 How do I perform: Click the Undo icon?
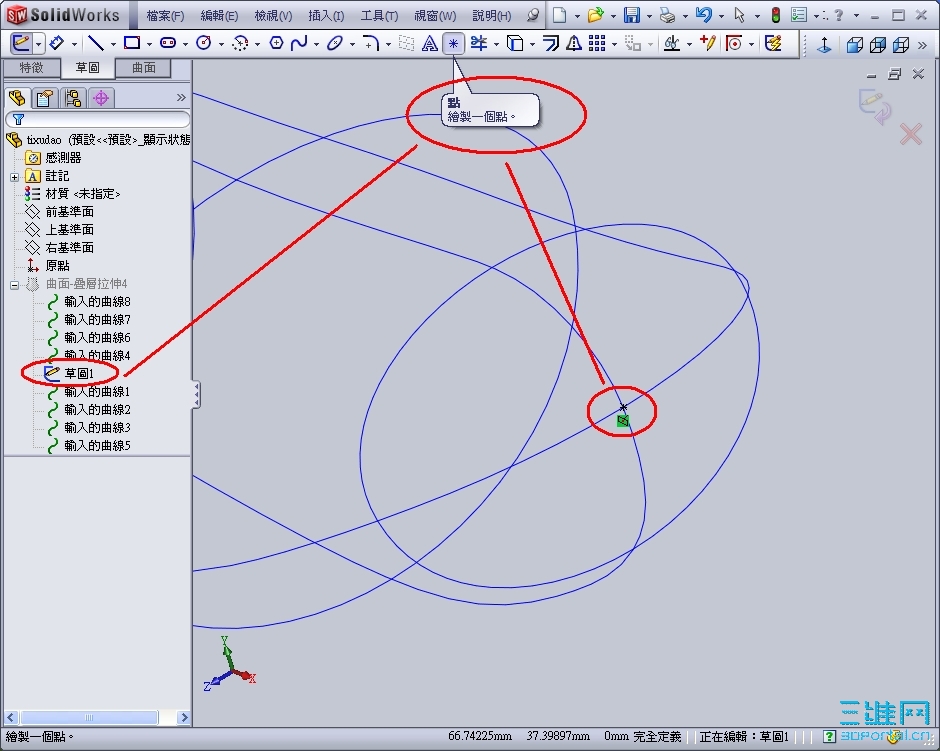(x=704, y=15)
